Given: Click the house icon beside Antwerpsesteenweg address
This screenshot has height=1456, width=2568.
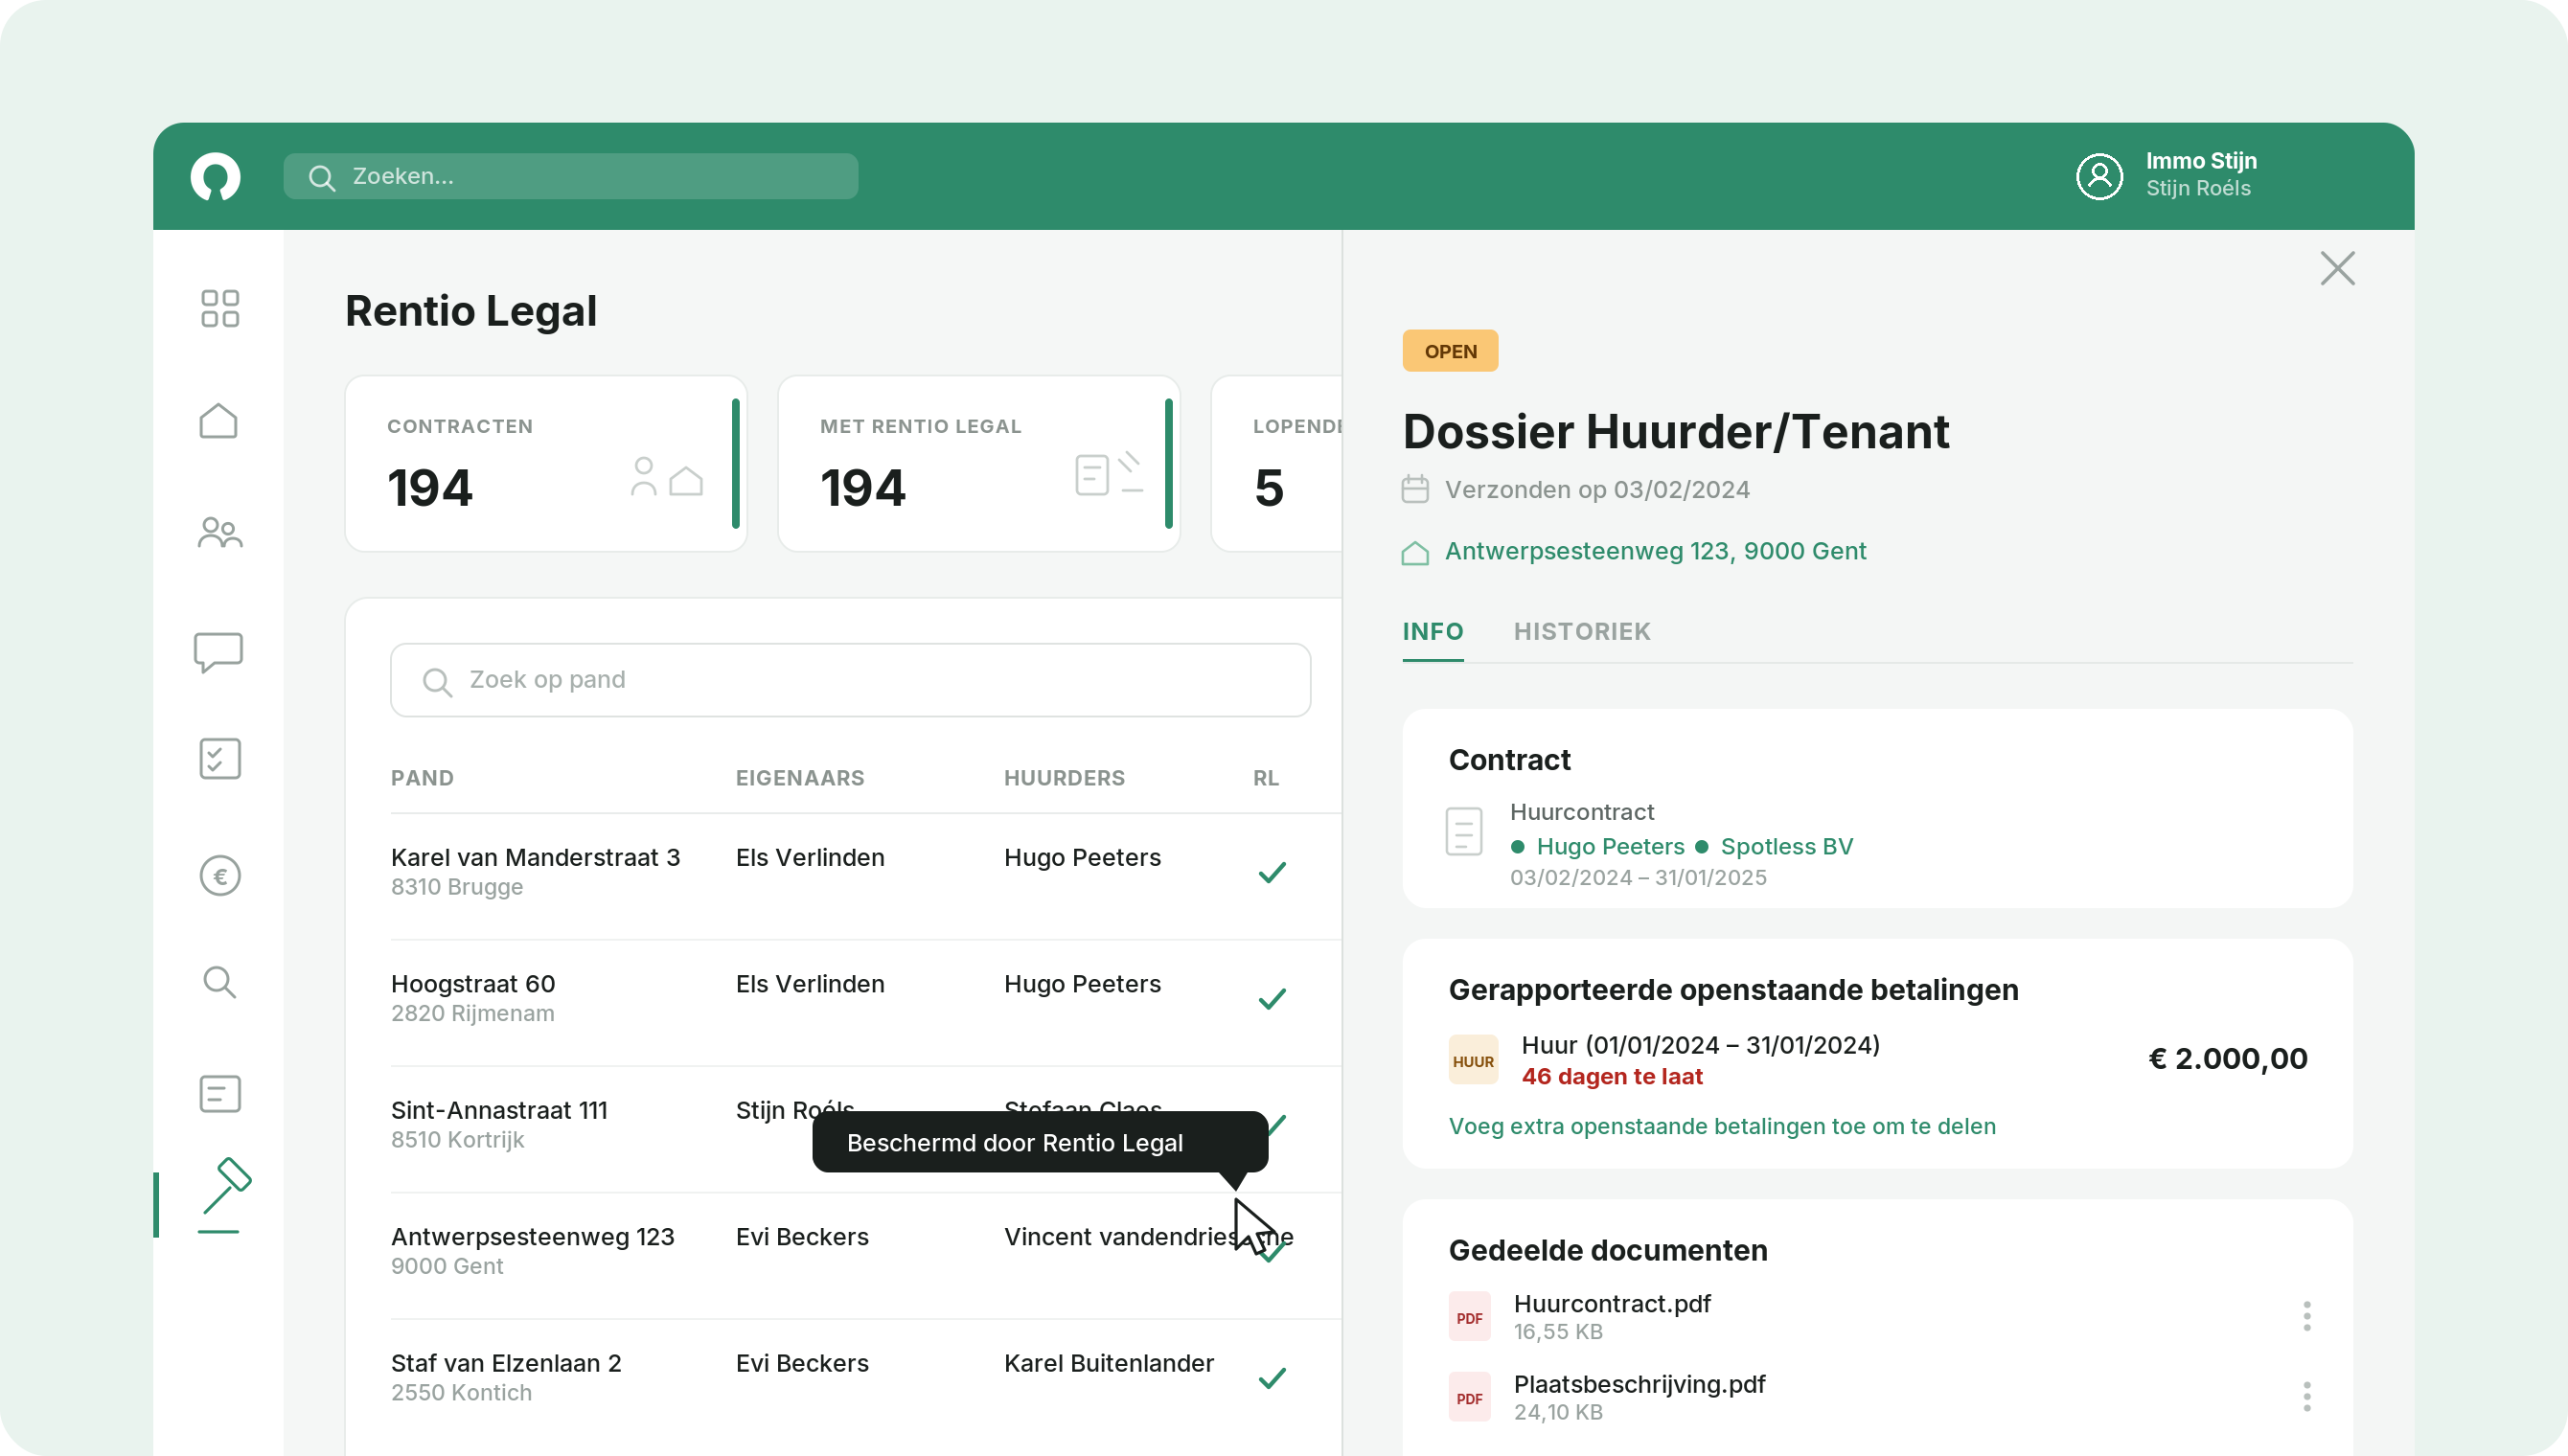Looking at the screenshot, I should [x=1414, y=552].
